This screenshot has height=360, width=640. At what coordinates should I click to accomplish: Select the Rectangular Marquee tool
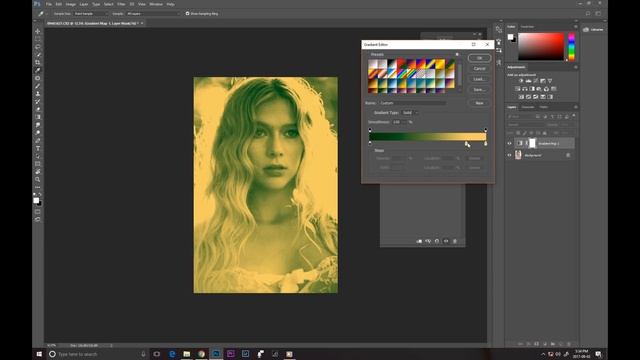(38, 39)
